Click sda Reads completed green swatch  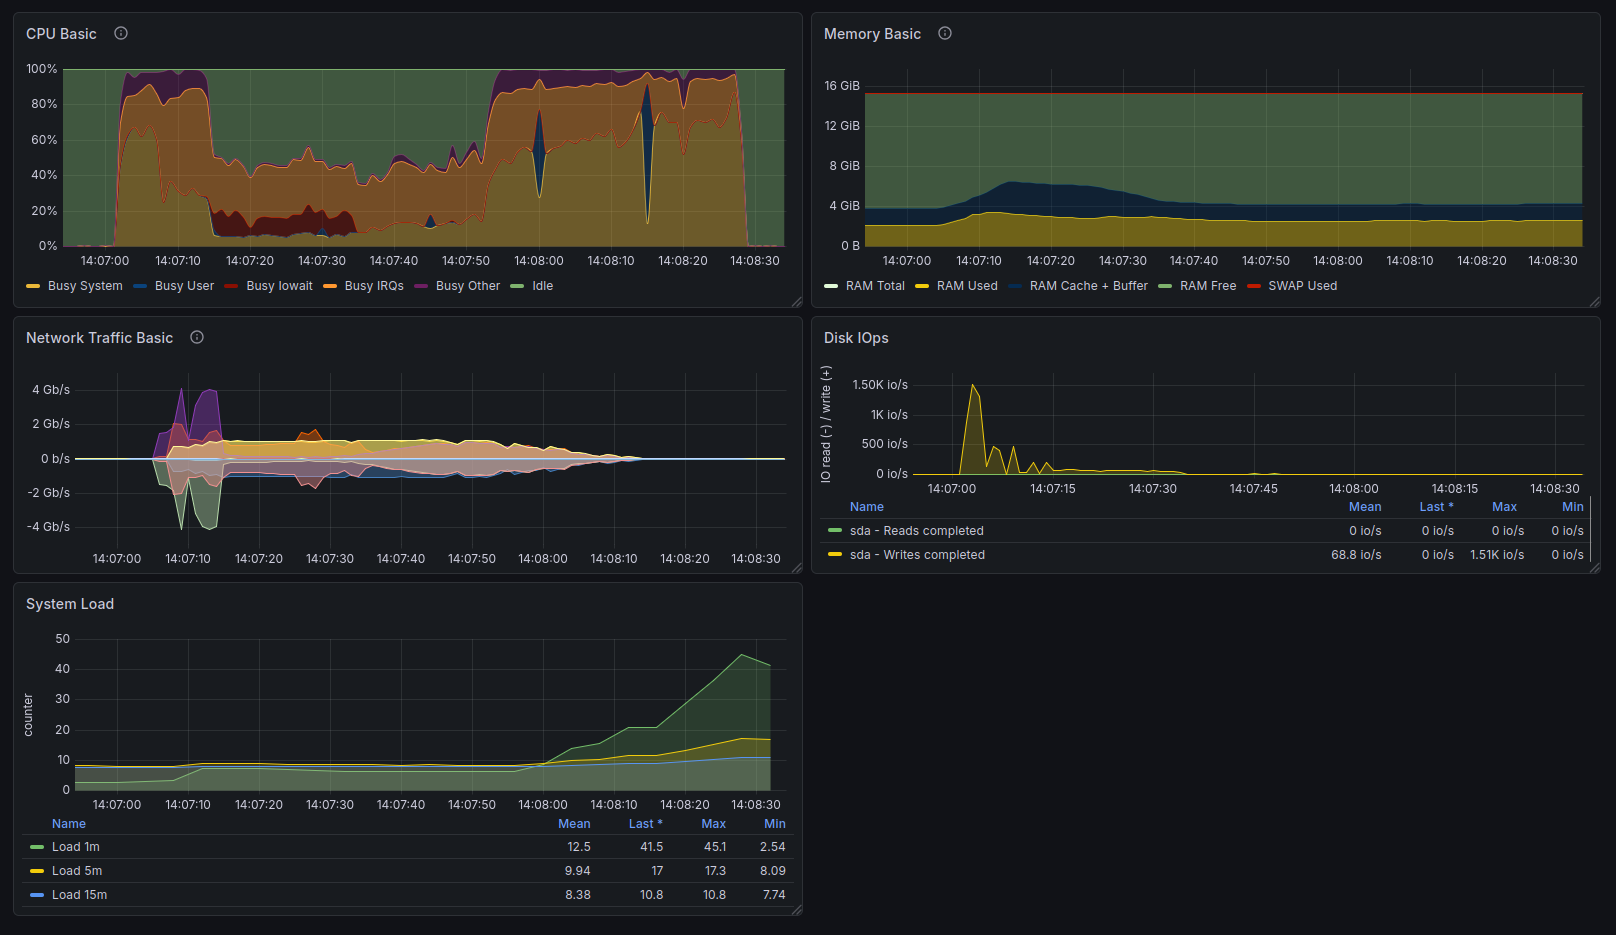click(x=835, y=531)
